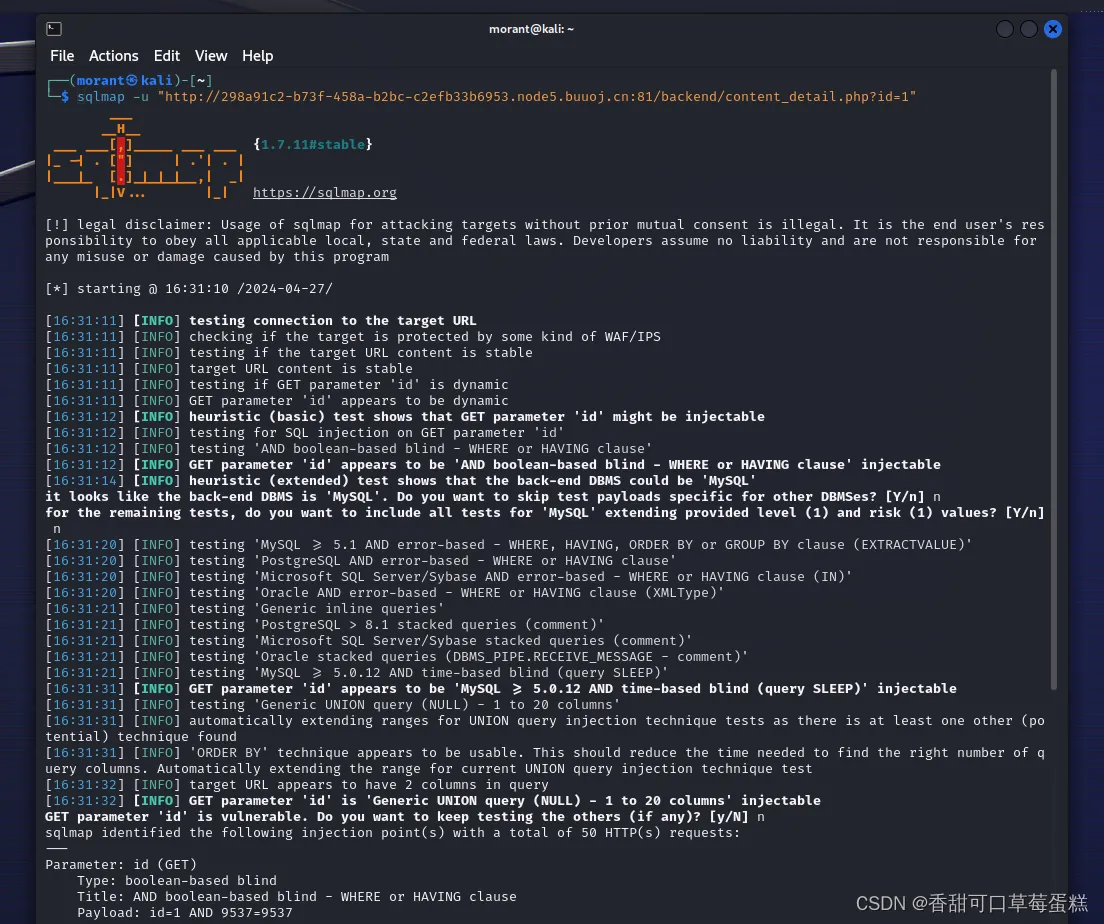
Task: Click 'target URL appears to have 2 columns' line
Action: (296, 785)
